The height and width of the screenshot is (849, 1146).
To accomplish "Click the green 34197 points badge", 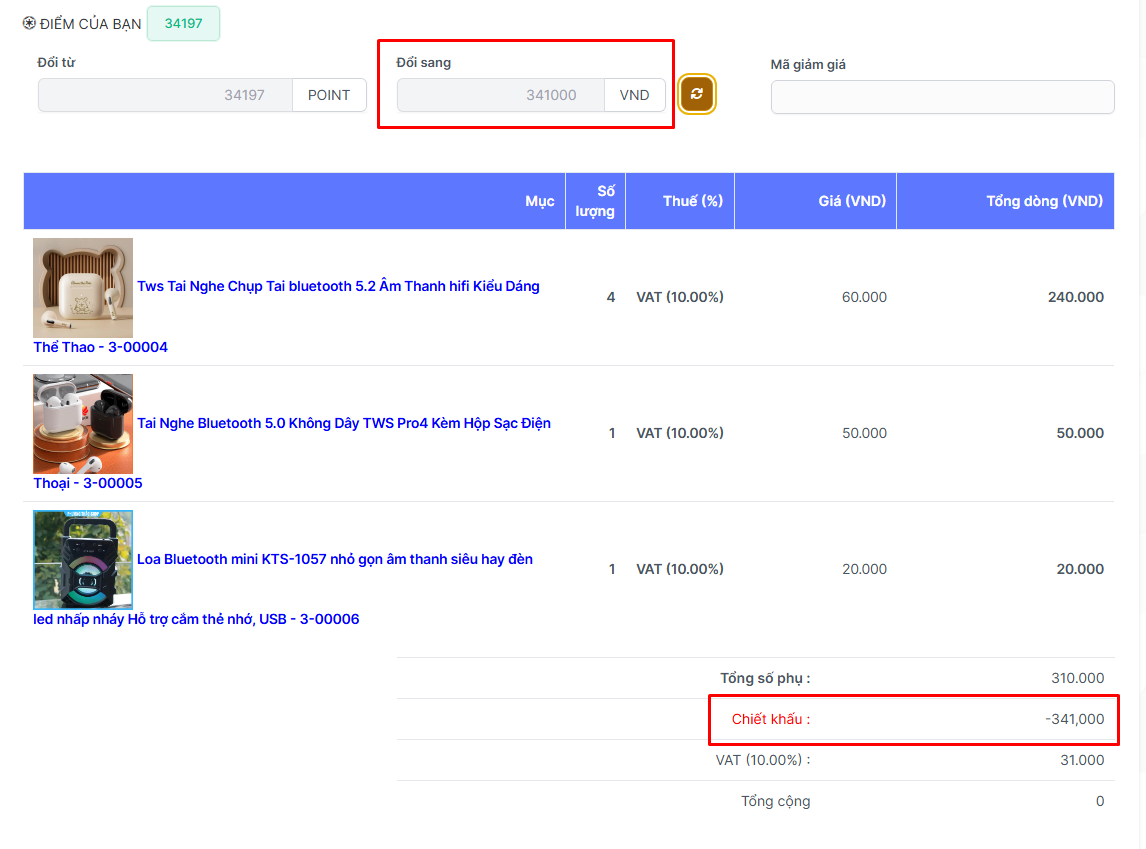I will 183,23.
